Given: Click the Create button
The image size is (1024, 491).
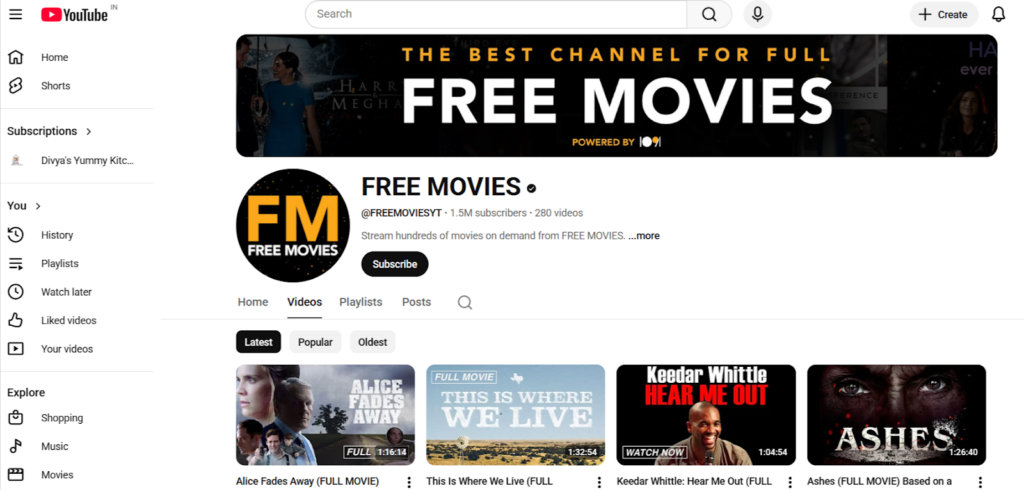Looking at the screenshot, I should coord(943,14).
